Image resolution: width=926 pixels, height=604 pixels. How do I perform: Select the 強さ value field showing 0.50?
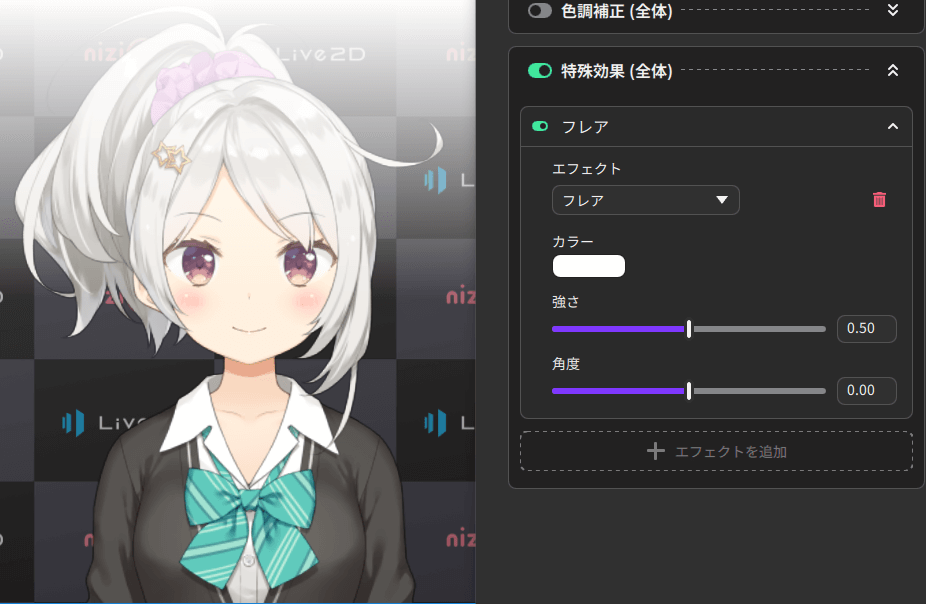point(866,329)
